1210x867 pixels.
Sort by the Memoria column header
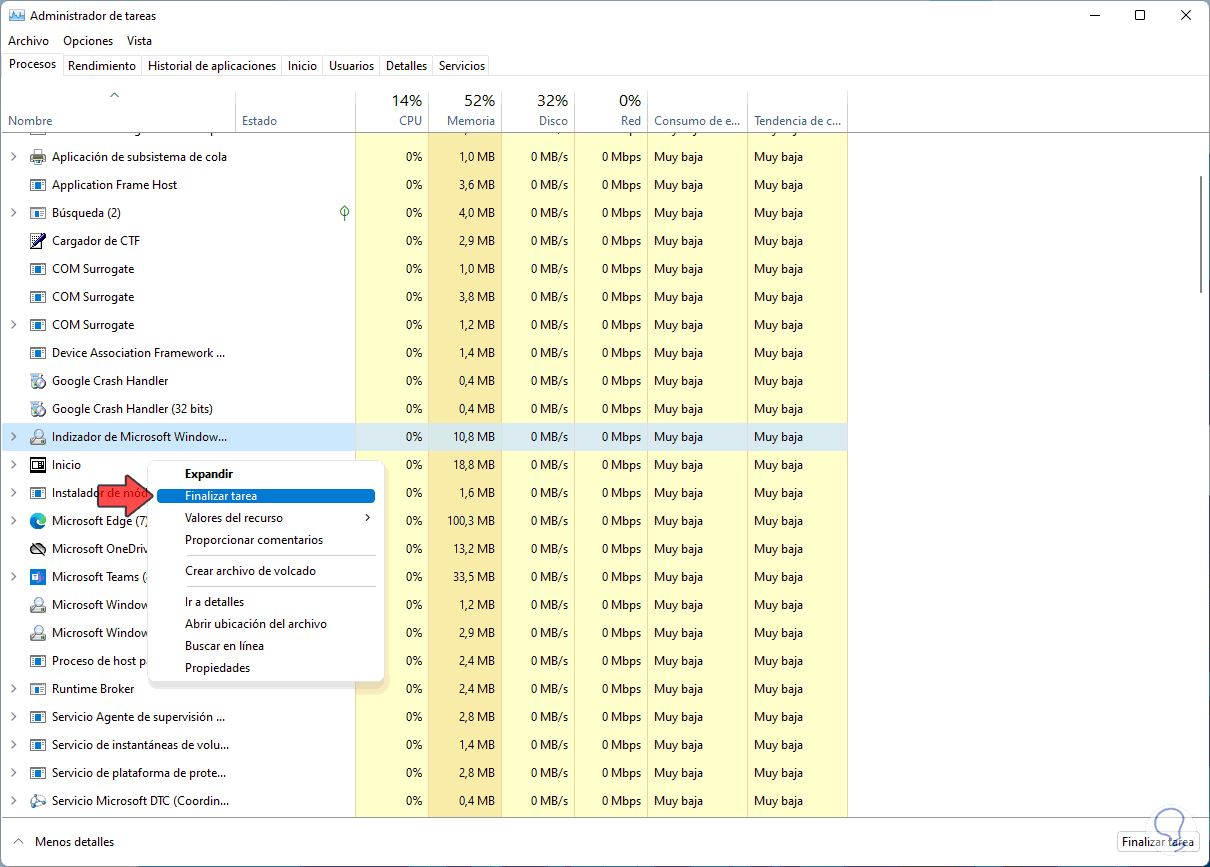[x=465, y=111]
